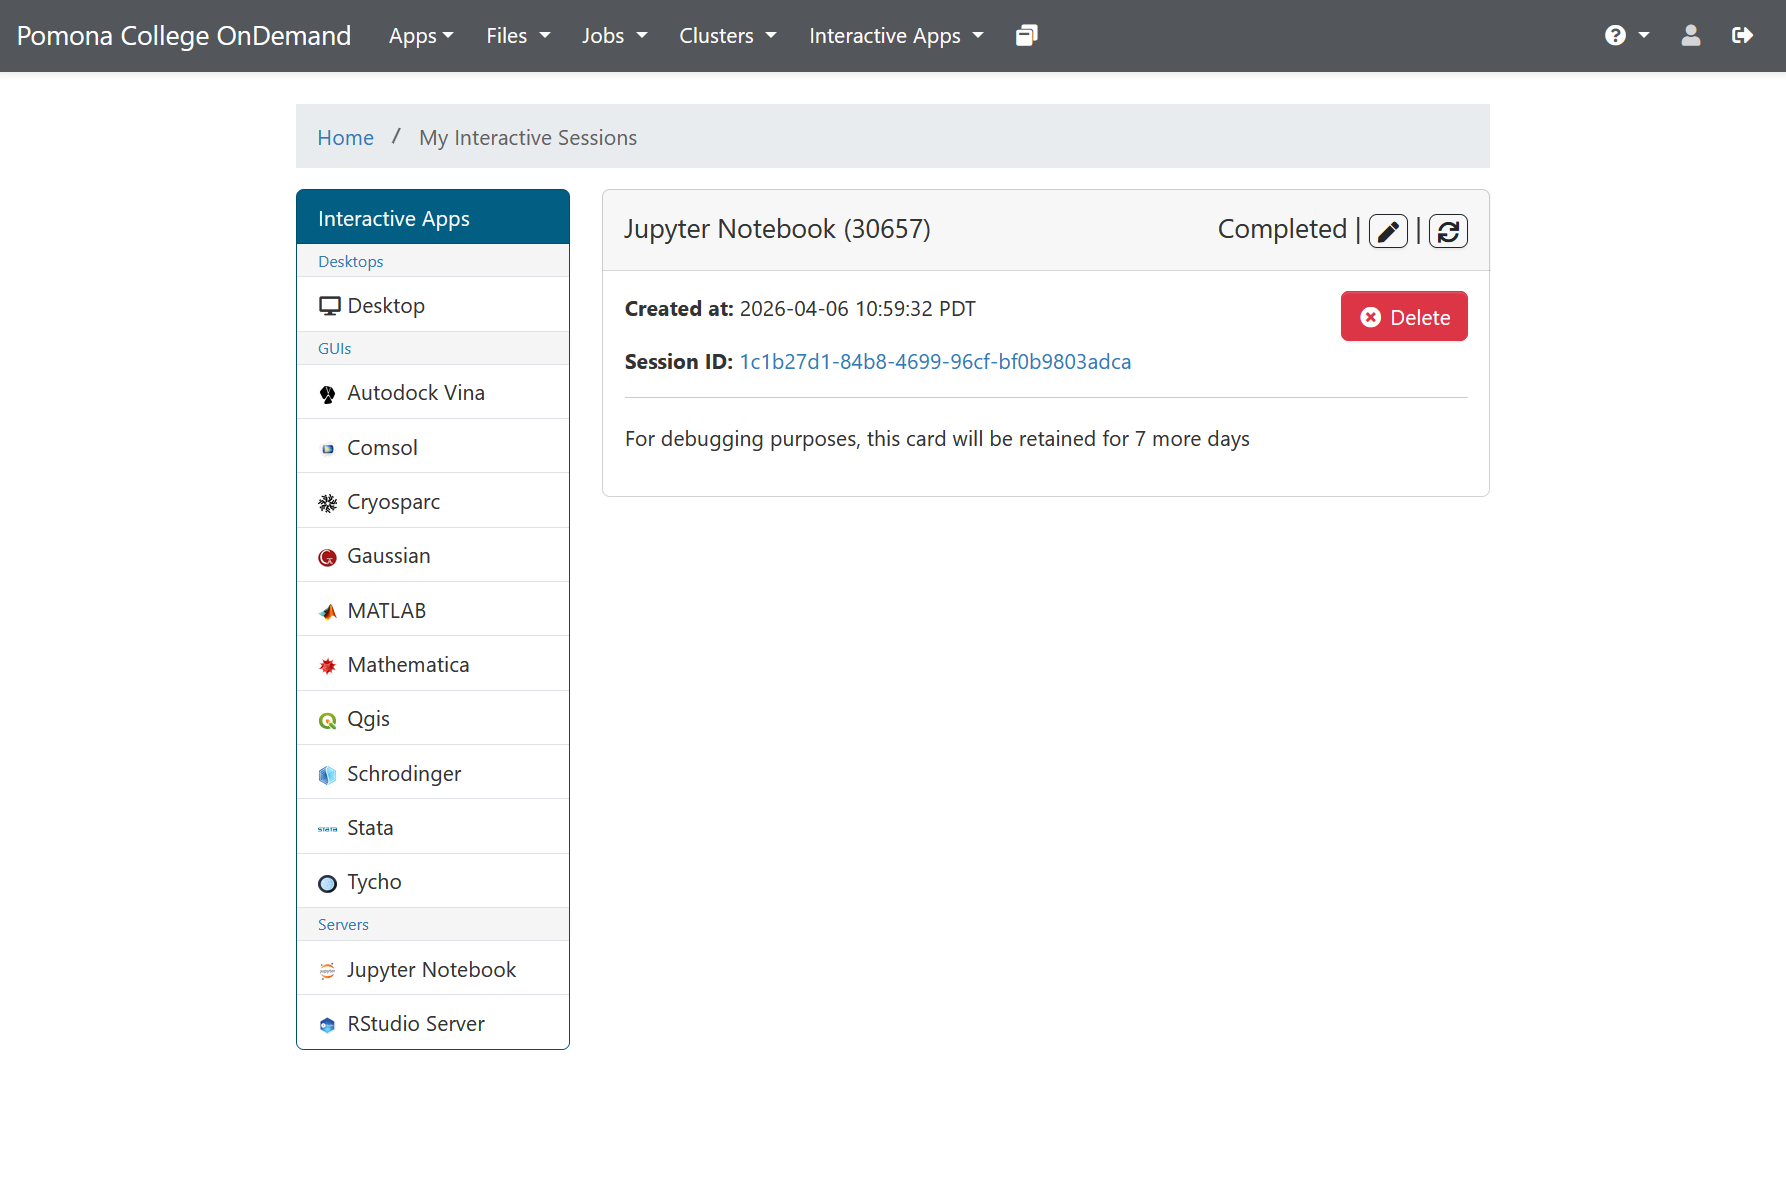Image resolution: width=1786 pixels, height=1177 pixels.
Task: Select Jupyter Notebook under Servers
Action: point(433,969)
